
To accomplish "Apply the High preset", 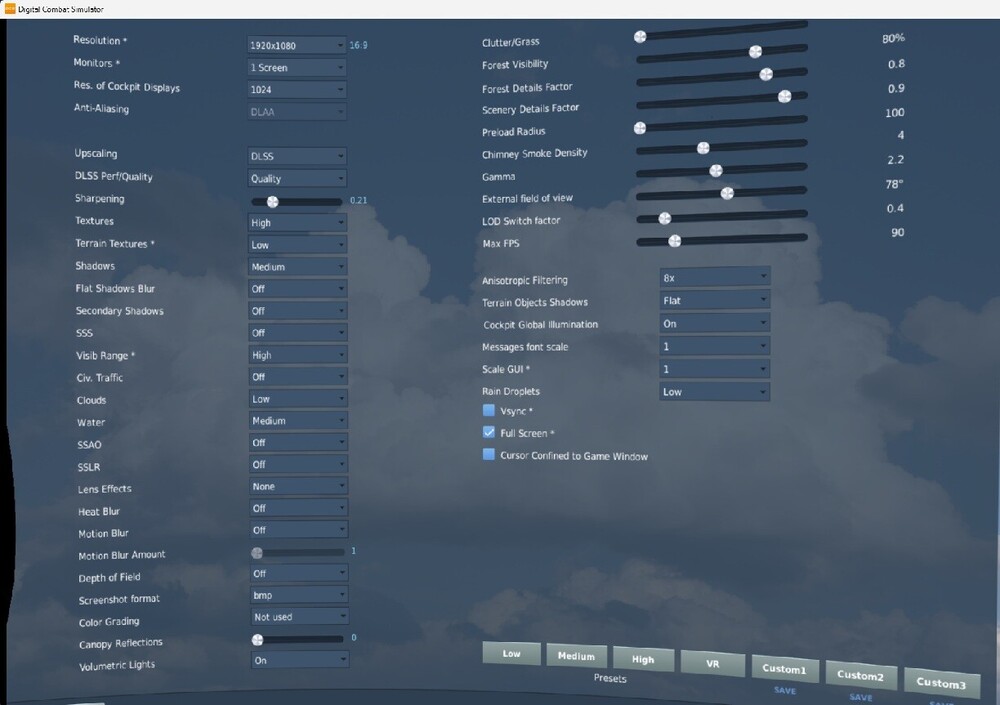I will [x=643, y=659].
